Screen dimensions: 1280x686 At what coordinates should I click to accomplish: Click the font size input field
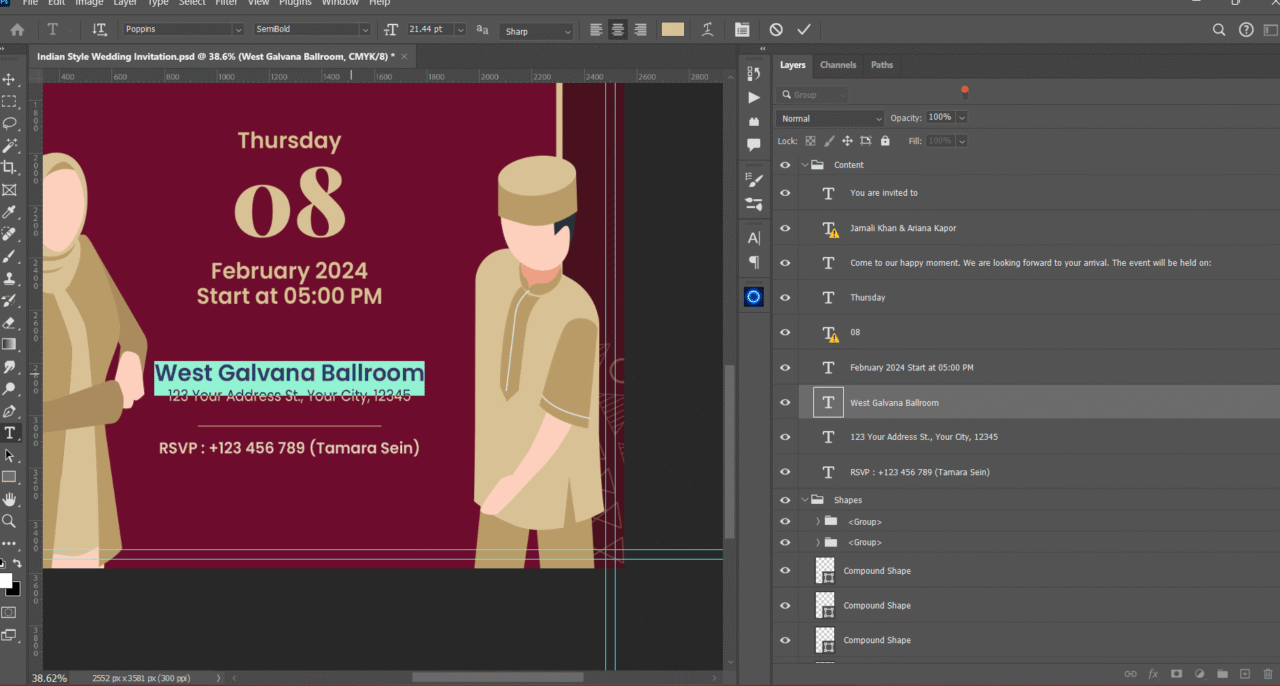pyautogui.click(x=429, y=30)
